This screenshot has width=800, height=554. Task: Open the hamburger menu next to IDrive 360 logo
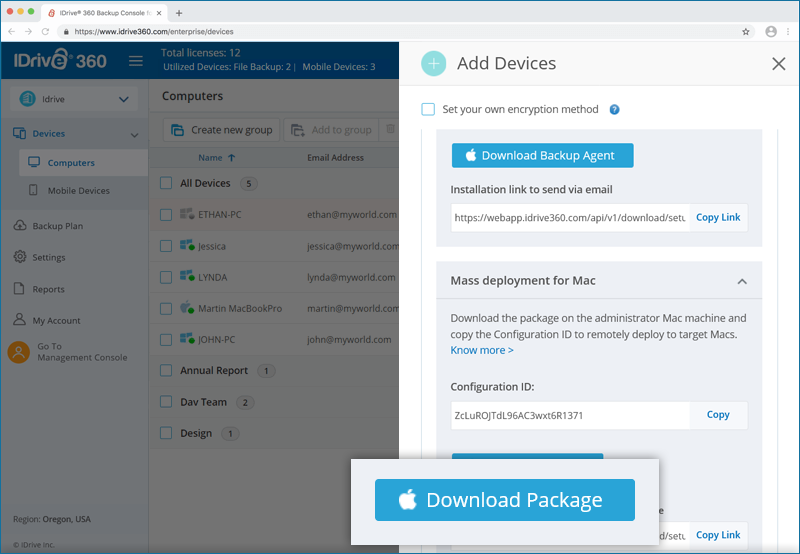point(136,61)
